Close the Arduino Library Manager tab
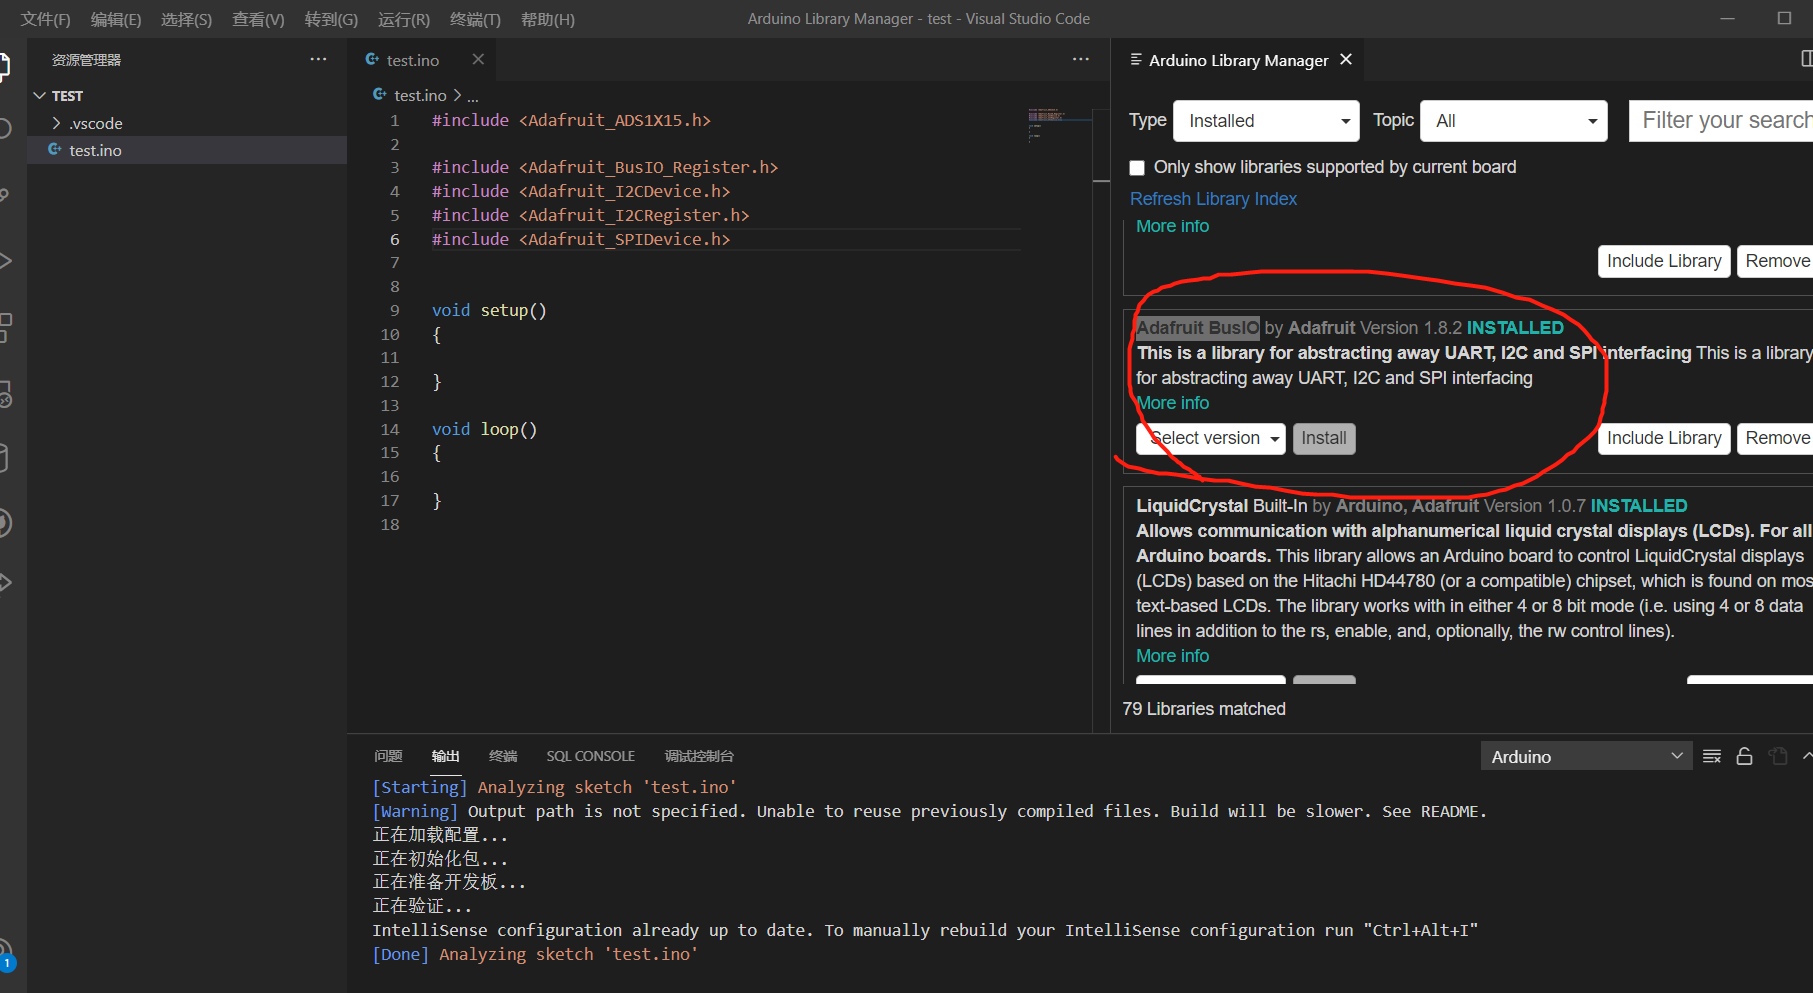Image resolution: width=1813 pixels, height=993 pixels. click(x=1345, y=59)
